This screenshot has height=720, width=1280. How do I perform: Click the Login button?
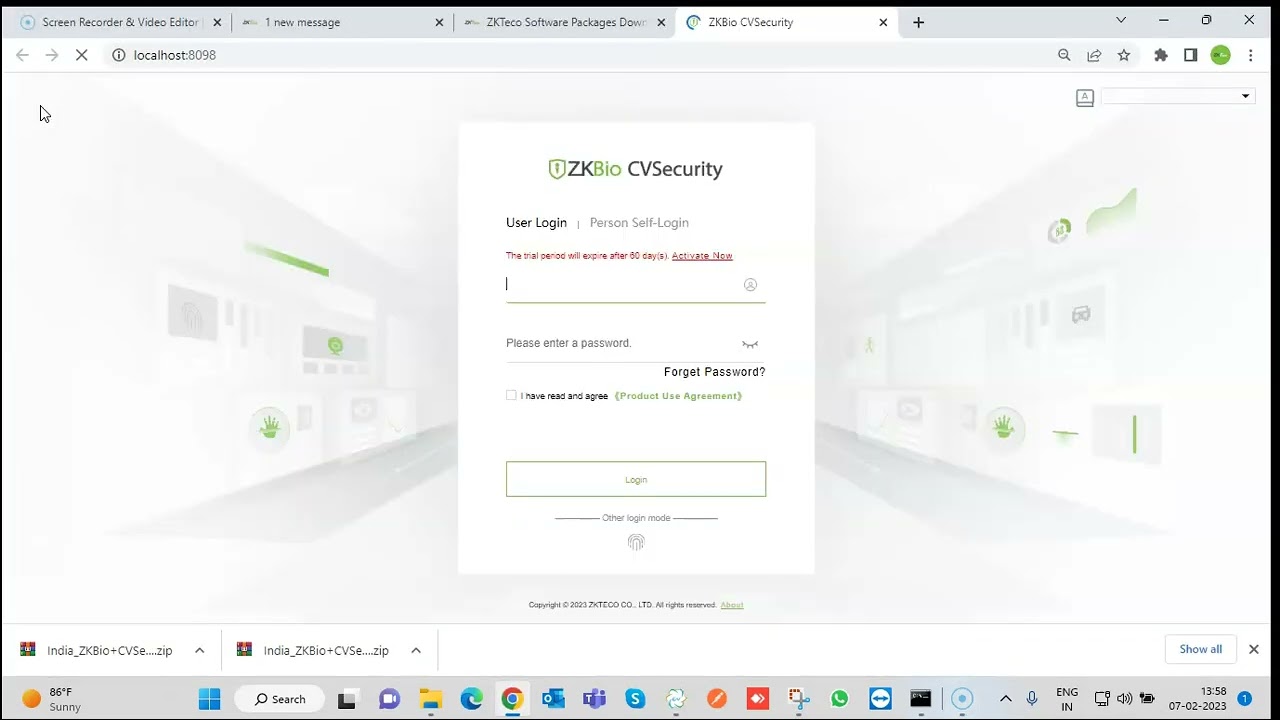click(636, 479)
